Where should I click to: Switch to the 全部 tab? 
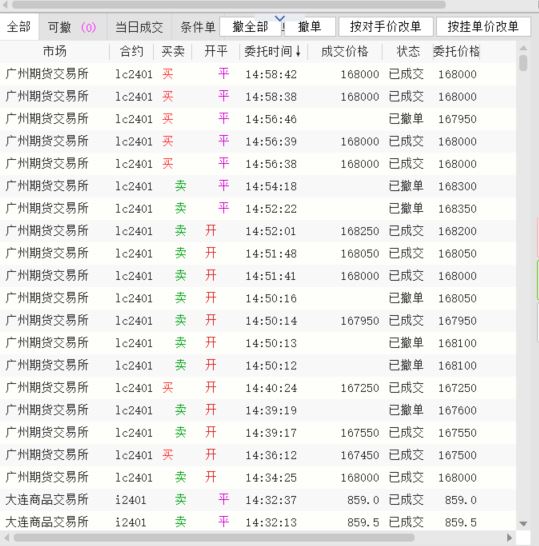click(x=19, y=27)
